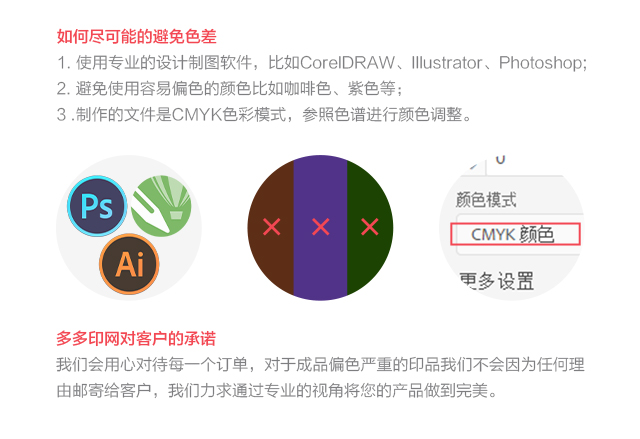The image size is (640, 439).
Task: Click the line mentioning CorelDRAW and Photoshop
Action: click(x=322, y=63)
